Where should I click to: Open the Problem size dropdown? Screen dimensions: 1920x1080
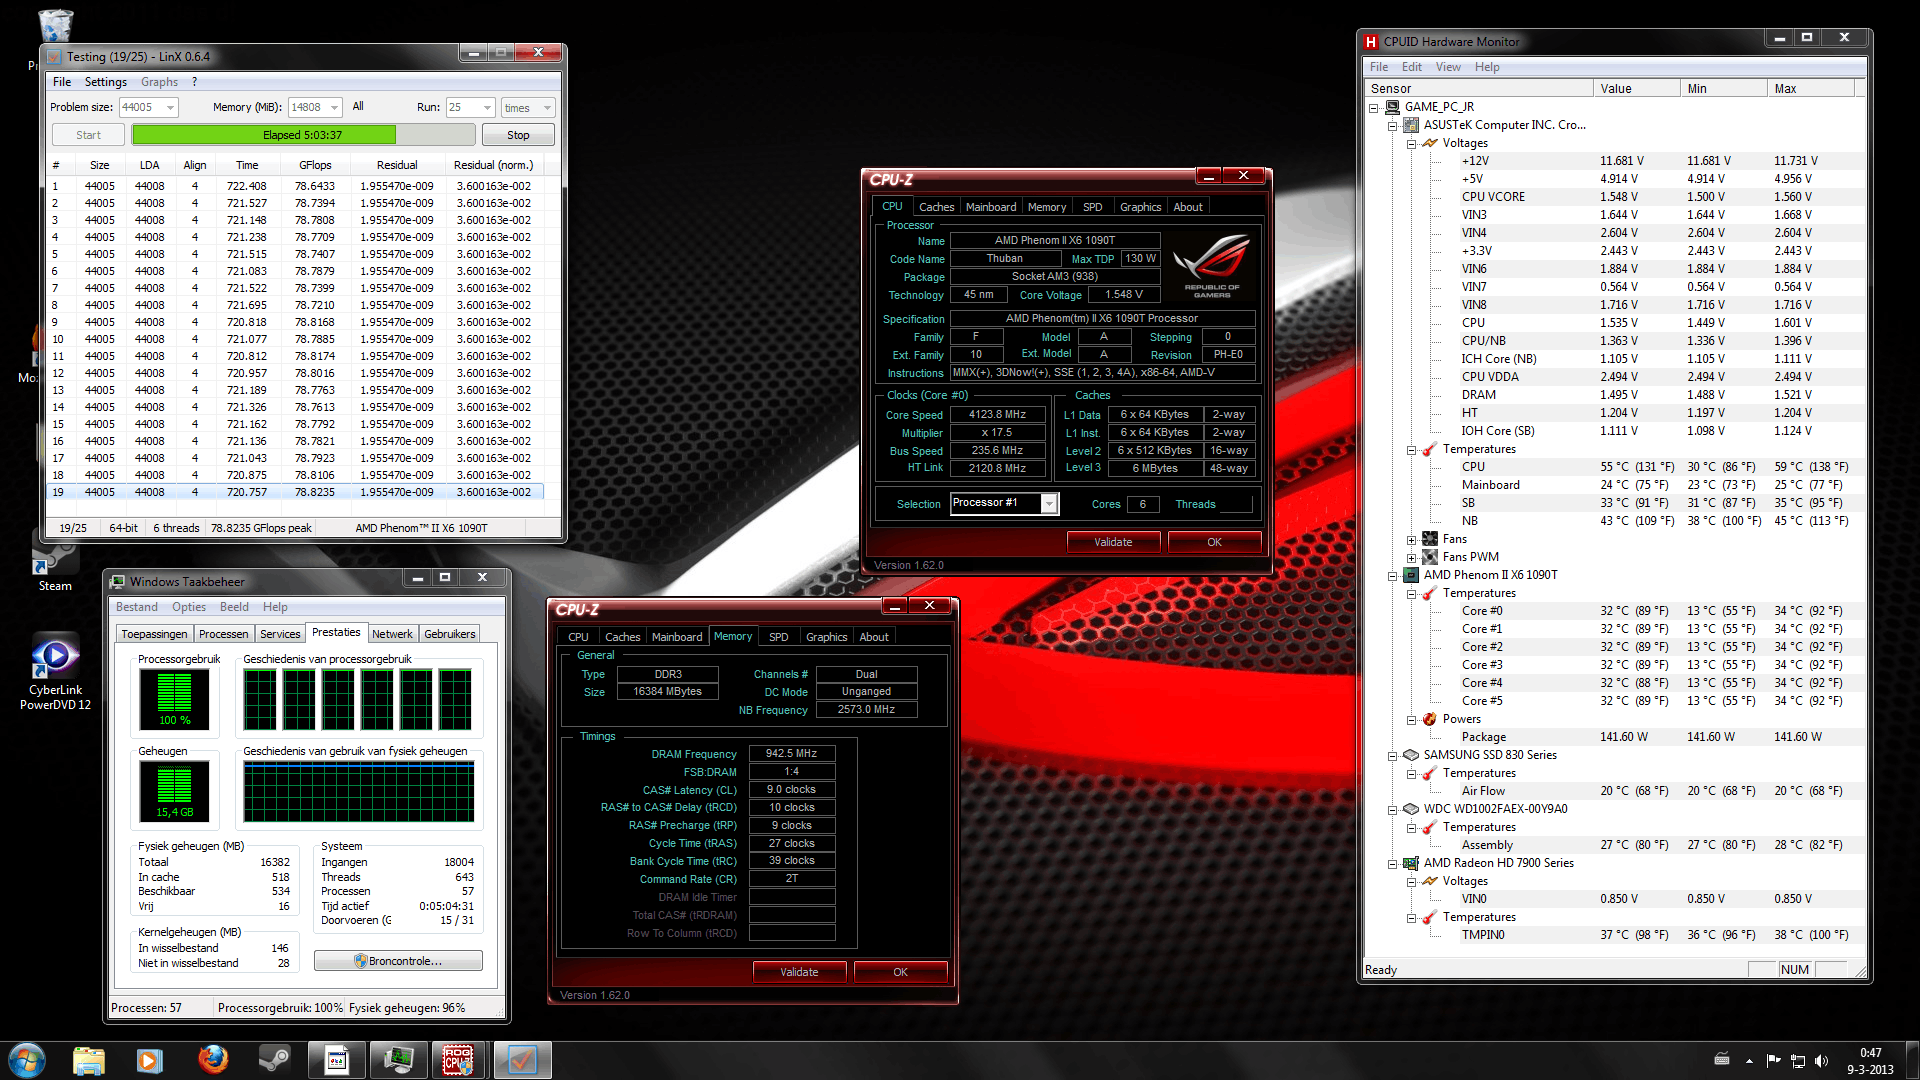pos(171,108)
